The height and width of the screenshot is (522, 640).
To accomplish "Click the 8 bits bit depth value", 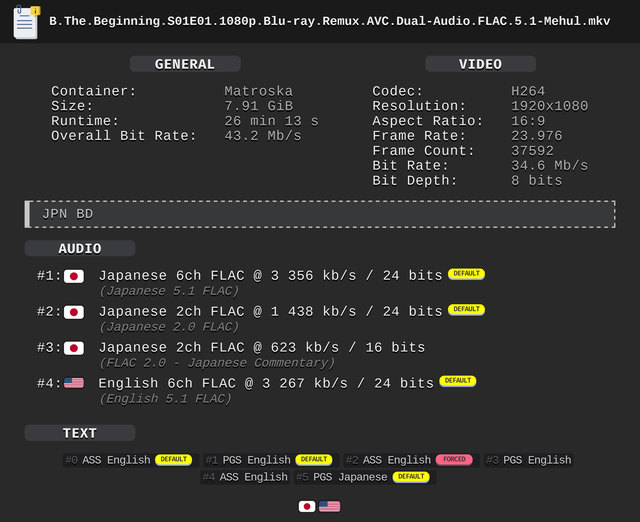I will point(537,181).
